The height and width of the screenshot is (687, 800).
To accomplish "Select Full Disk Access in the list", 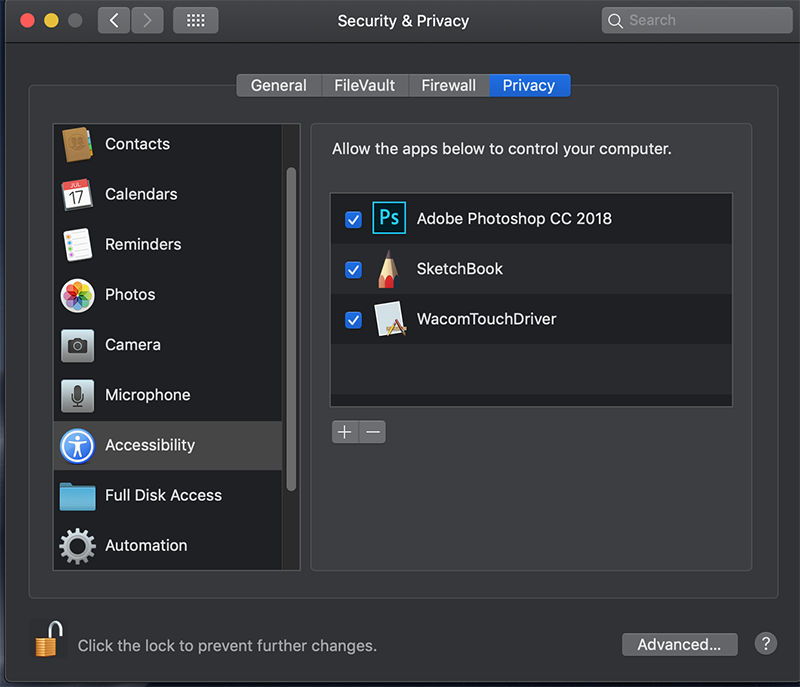I will tap(167, 496).
